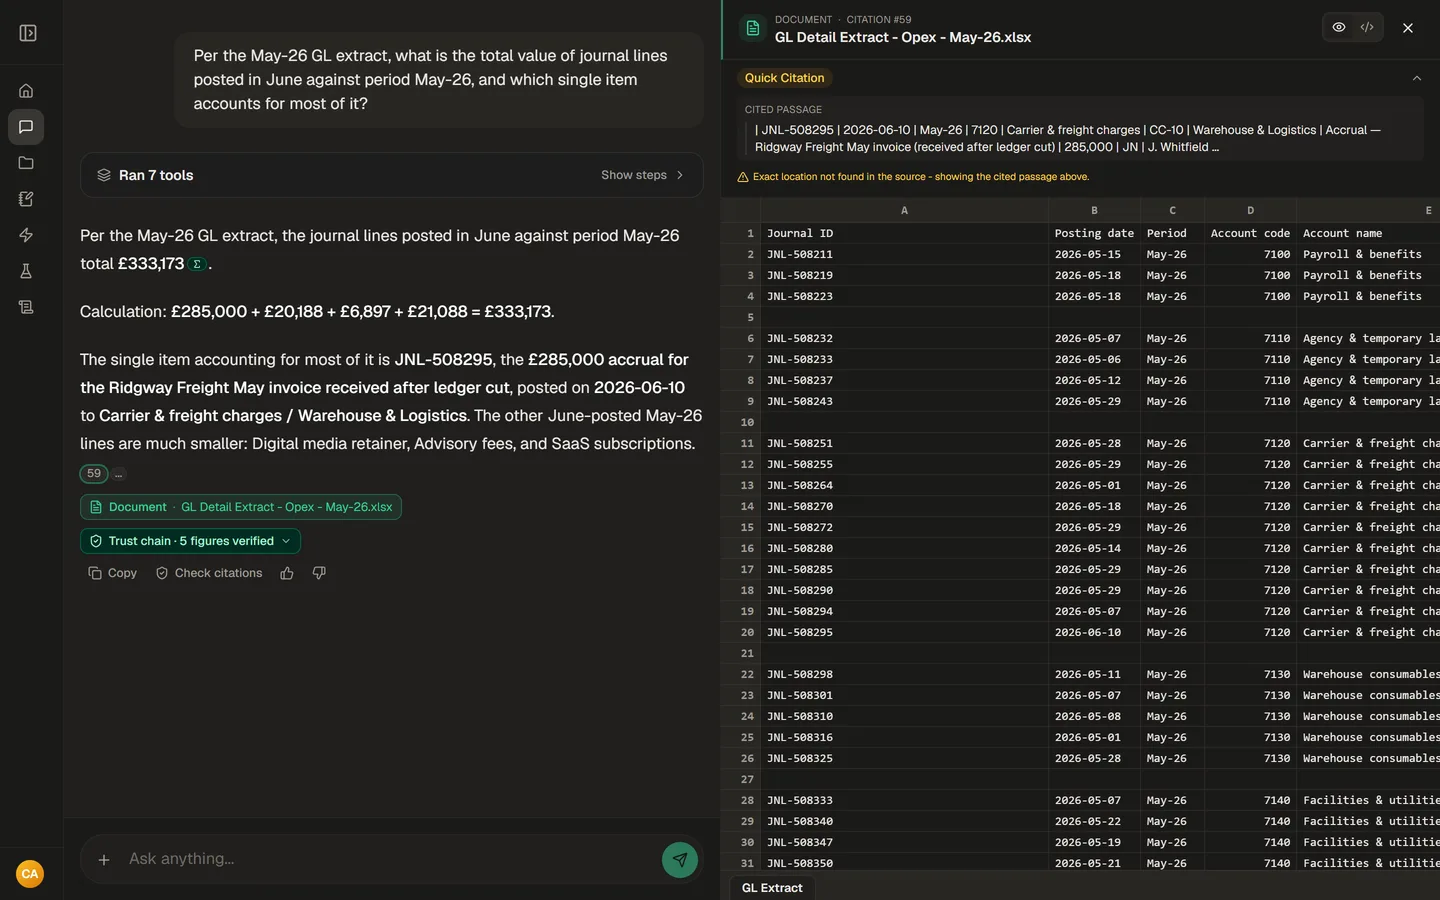The height and width of the screenshot is (900, 1440).
Task: Click the thumbs down feedback icon
Action: pyautogui.click(x=319, y=573)
